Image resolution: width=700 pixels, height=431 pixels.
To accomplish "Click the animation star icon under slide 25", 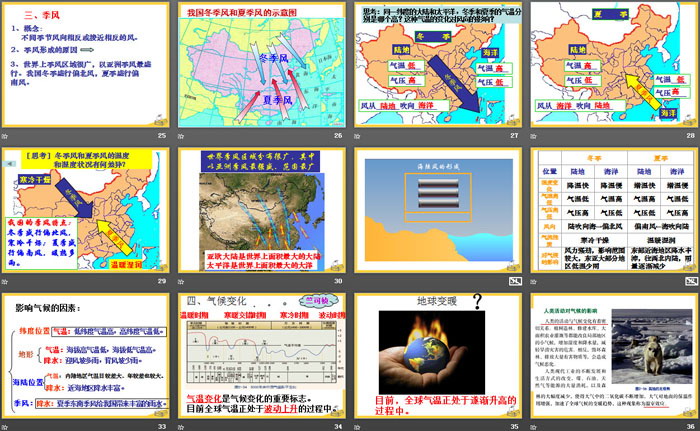I will [7, 135].
